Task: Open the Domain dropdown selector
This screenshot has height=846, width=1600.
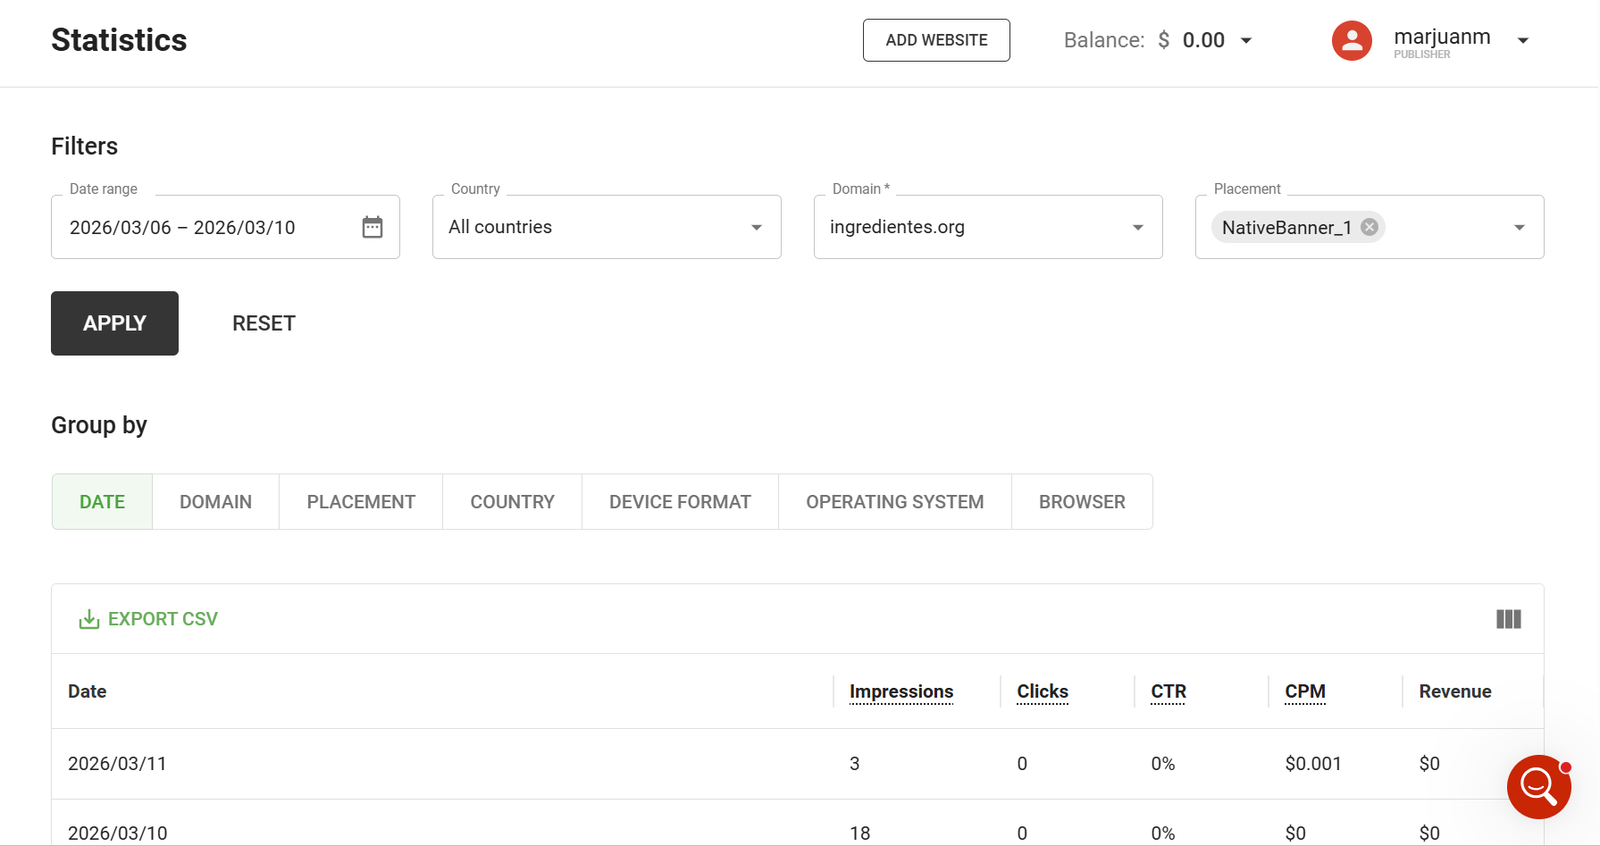Action: tap(987, 227)
